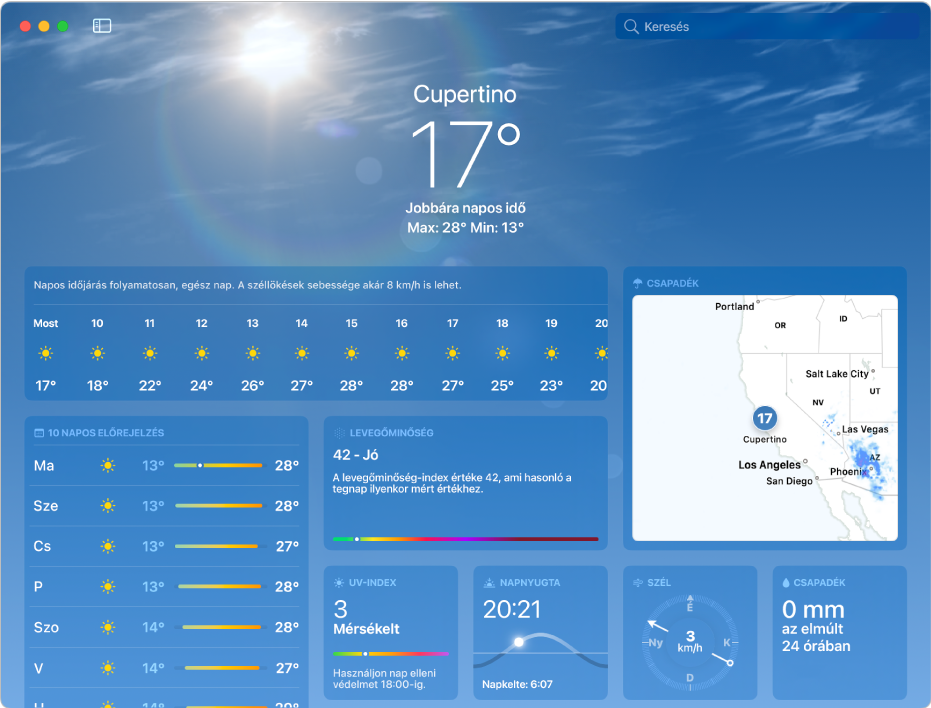Image resolution: width=931 pixels, height=708 pixels.
Task: Select the sun icon for hour 12
Action: point(202,353)
